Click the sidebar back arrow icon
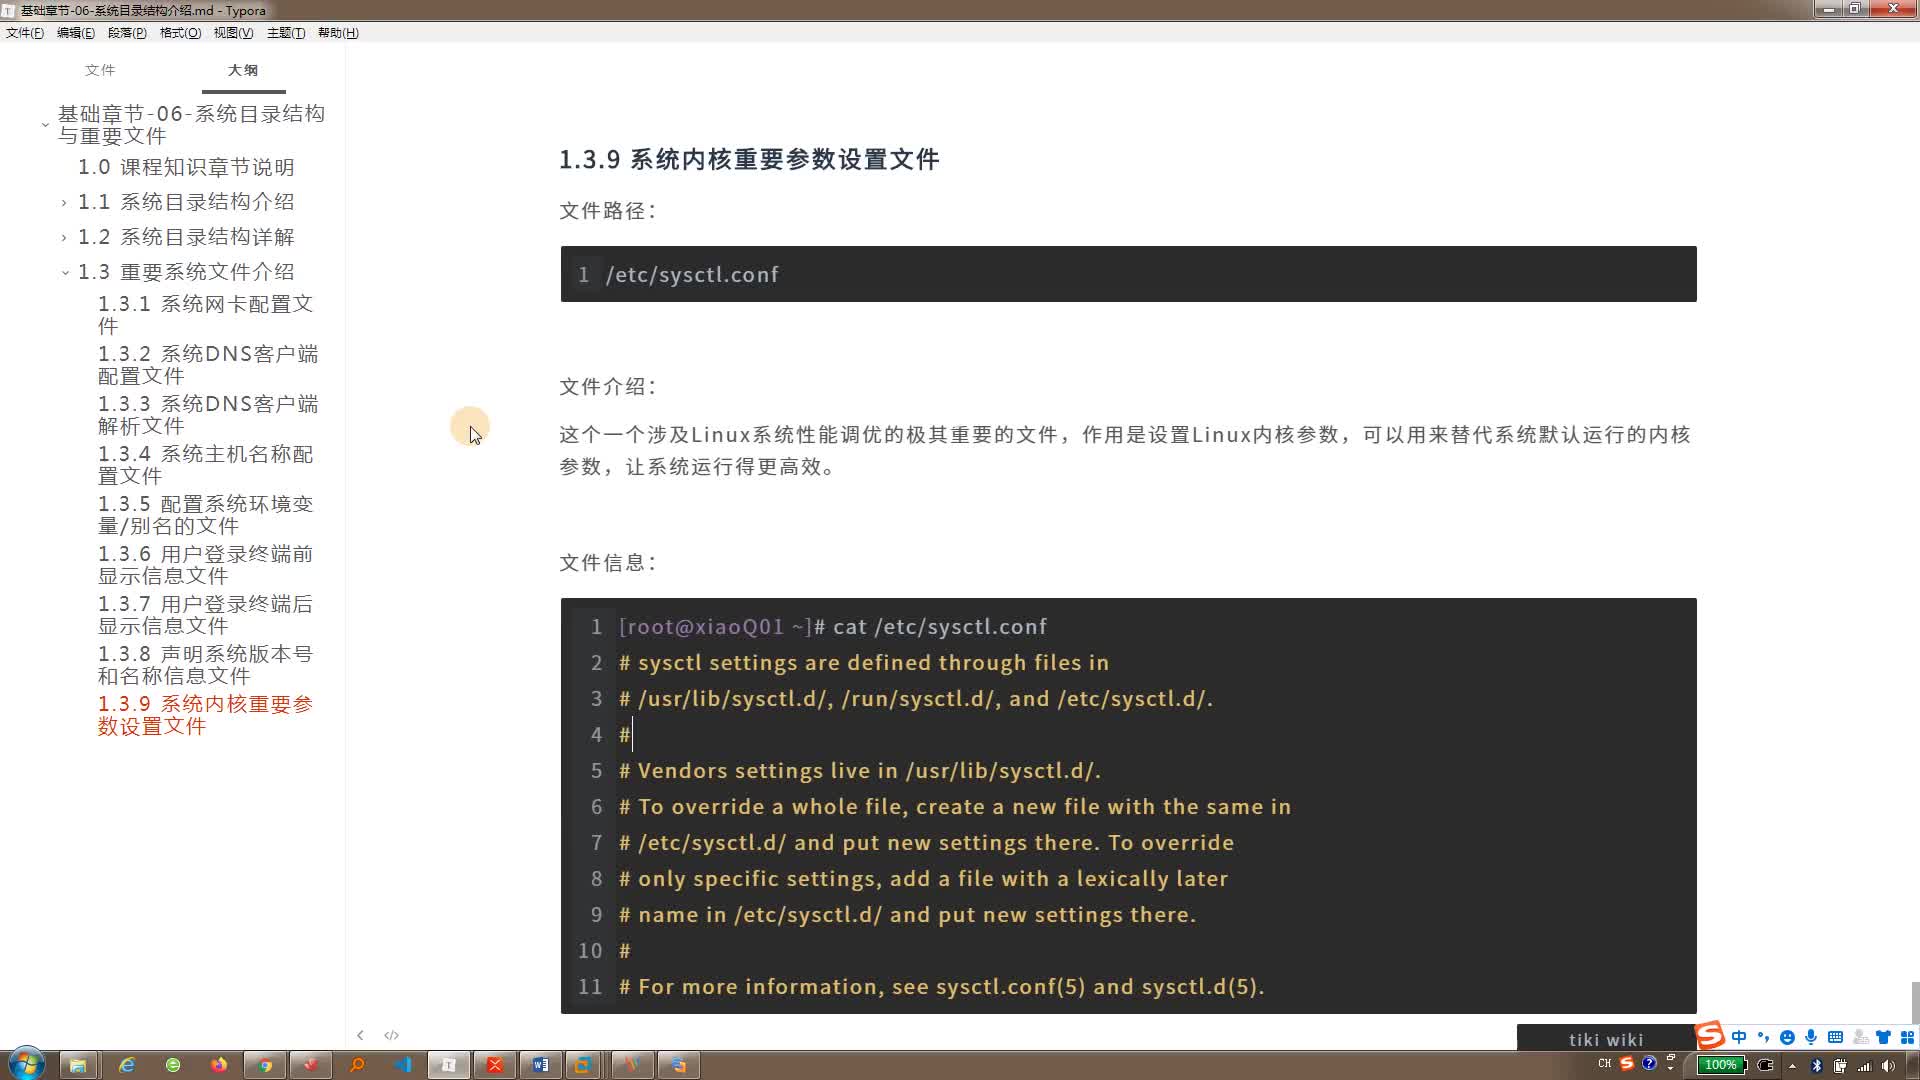 (x=360, y=1035)
